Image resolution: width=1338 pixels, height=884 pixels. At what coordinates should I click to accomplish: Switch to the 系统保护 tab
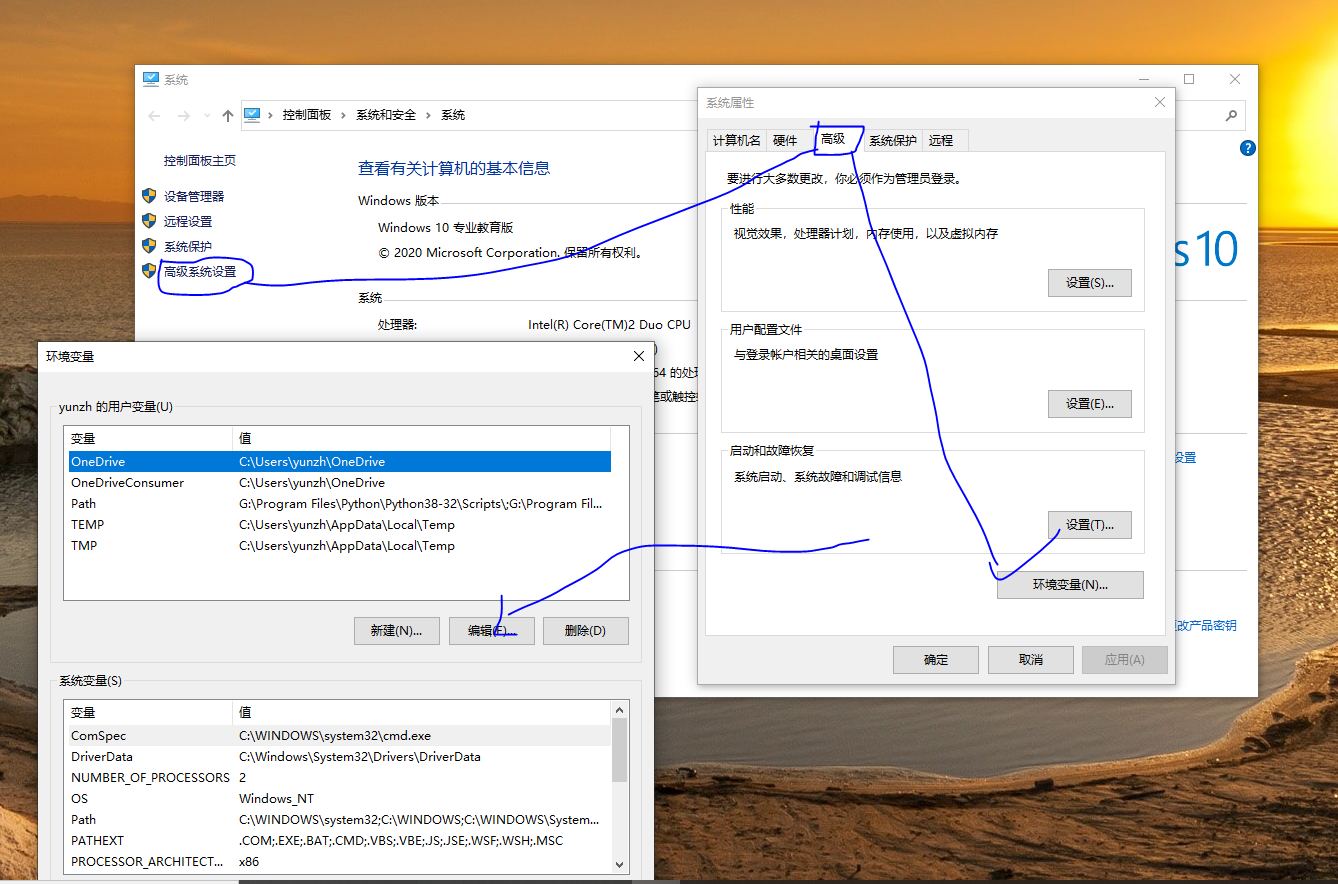point(892,140)
